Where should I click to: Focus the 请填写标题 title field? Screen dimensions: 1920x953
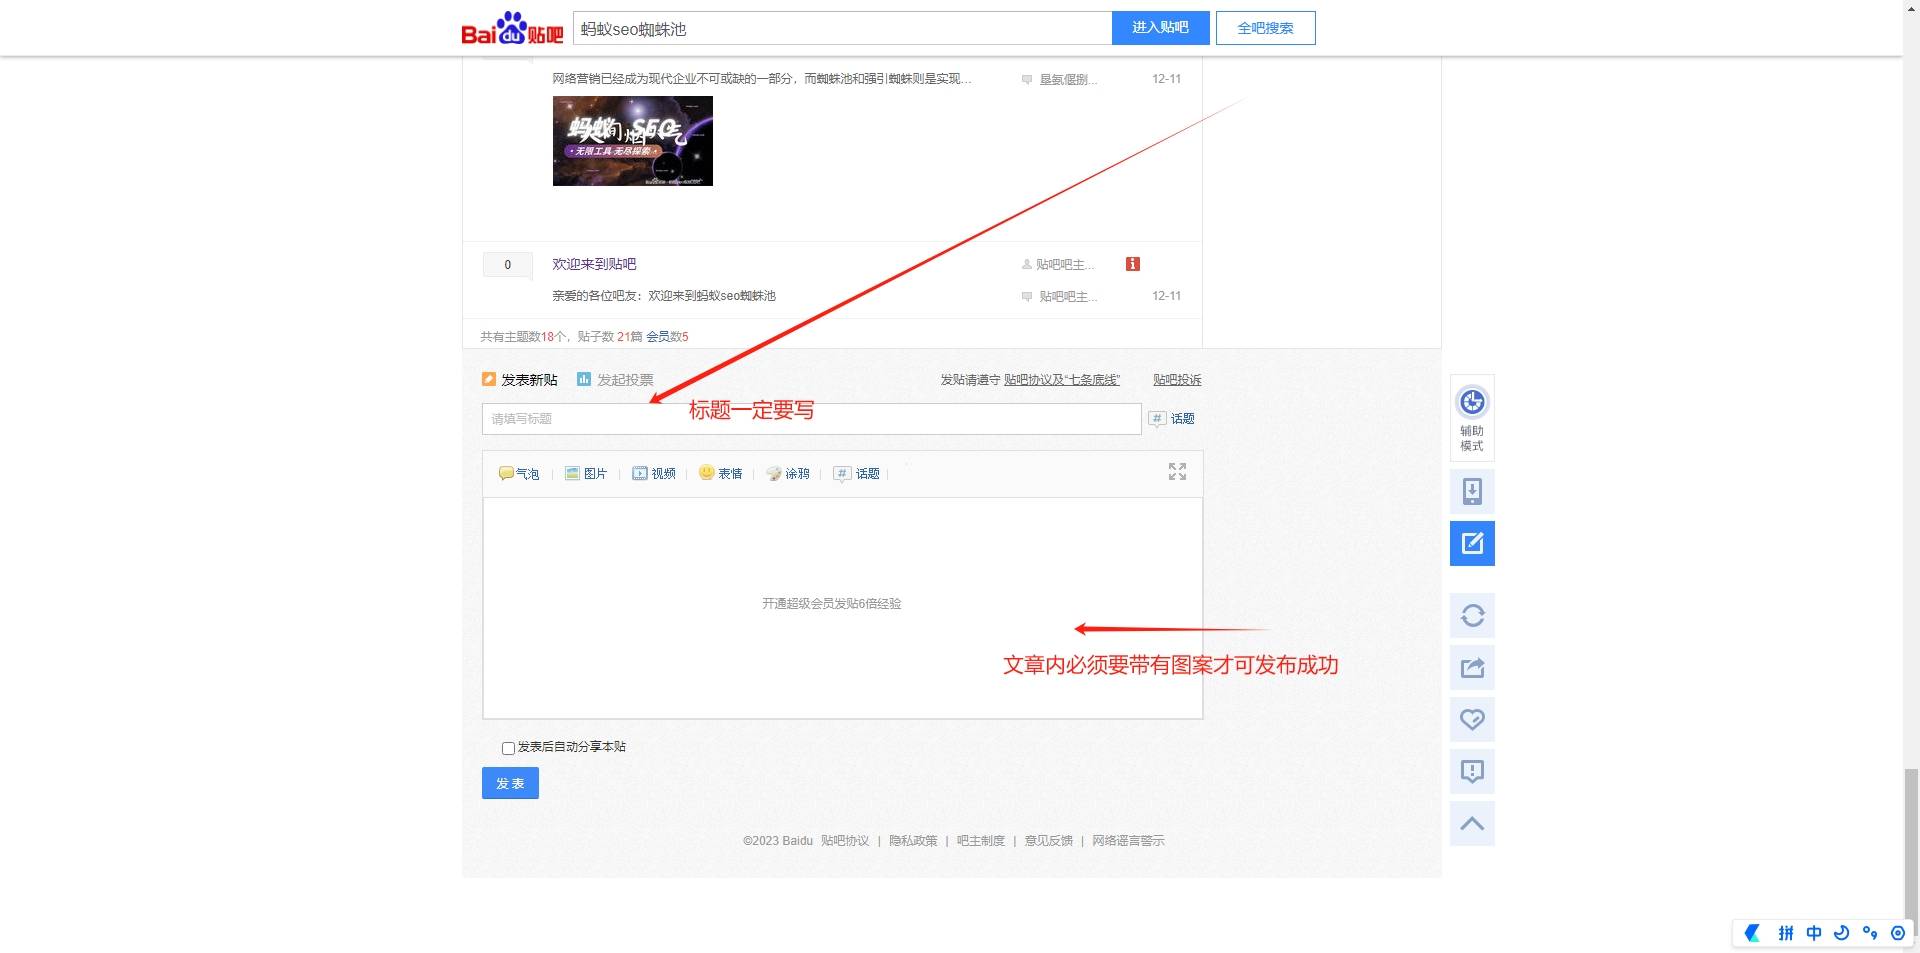pos(811,419)
